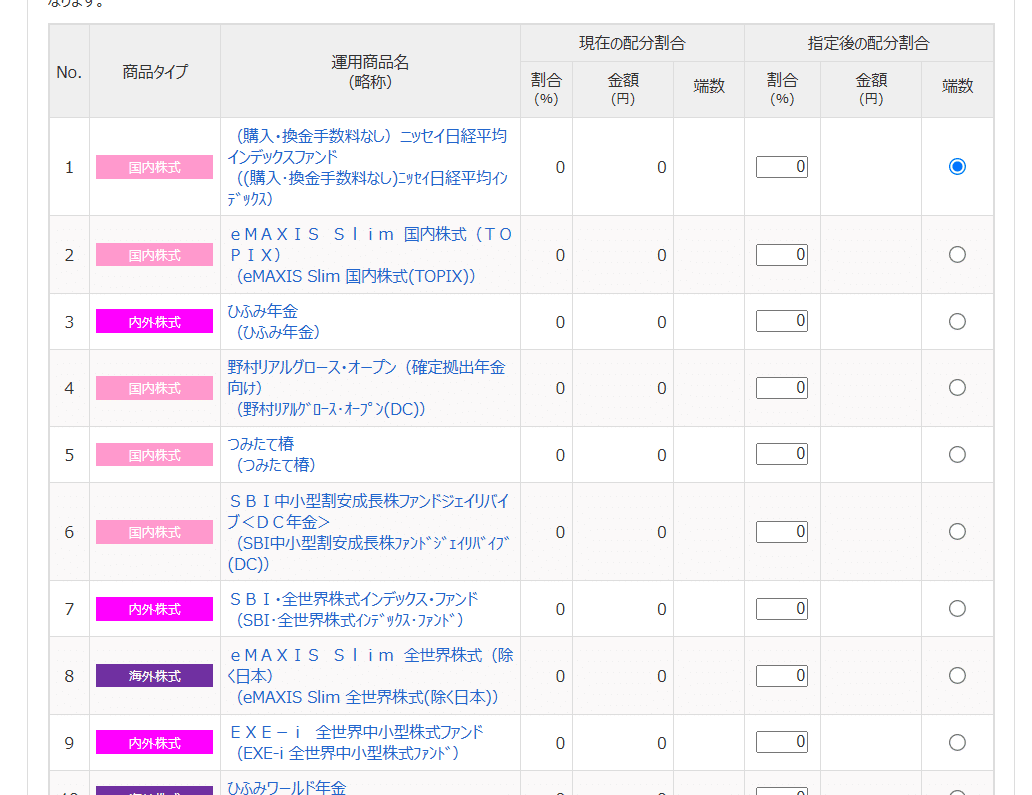Click the 割合 input for つみたて椿
The image size is (1032, 795).
(782, 454)
